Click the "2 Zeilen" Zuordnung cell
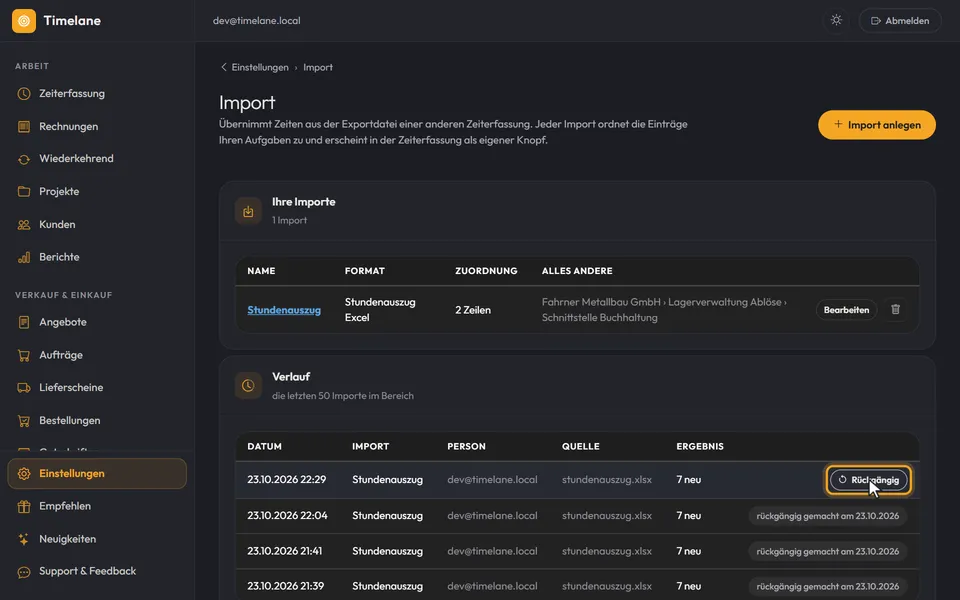 coord(473,310)
